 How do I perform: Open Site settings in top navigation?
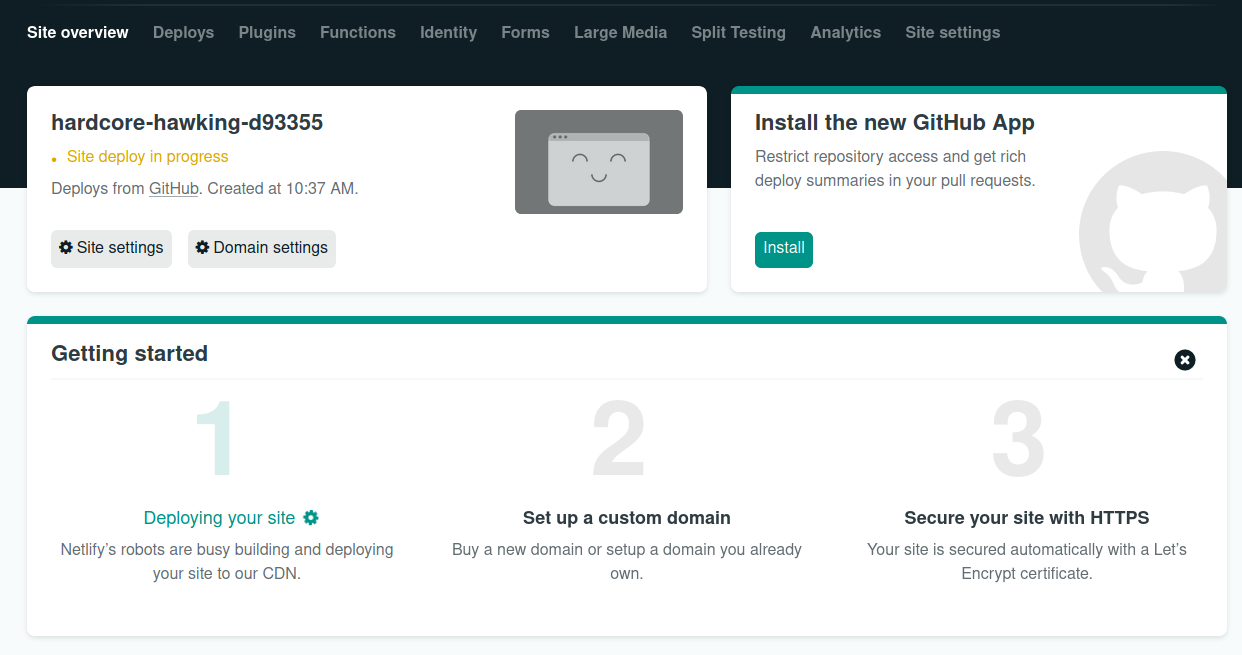point(952,32)
